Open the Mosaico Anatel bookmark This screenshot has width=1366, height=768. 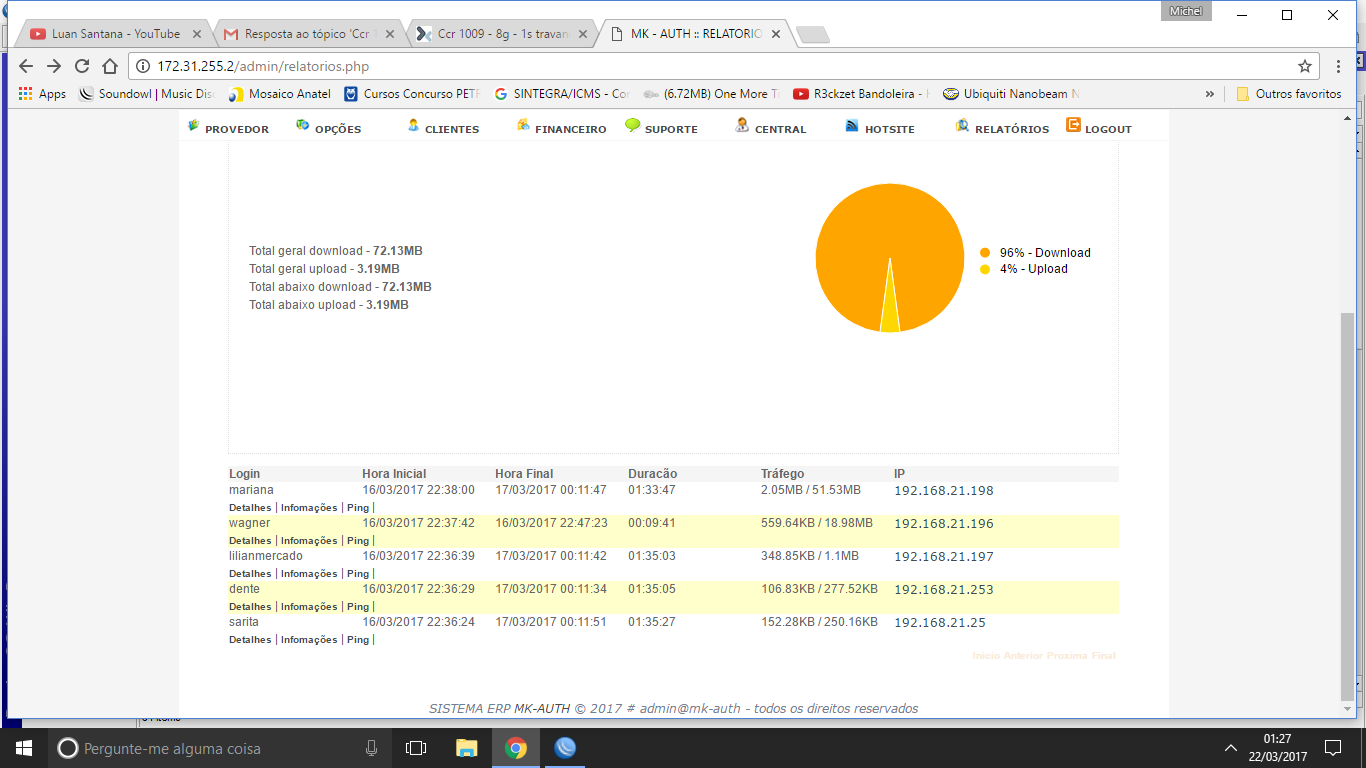tap(280, 94)
